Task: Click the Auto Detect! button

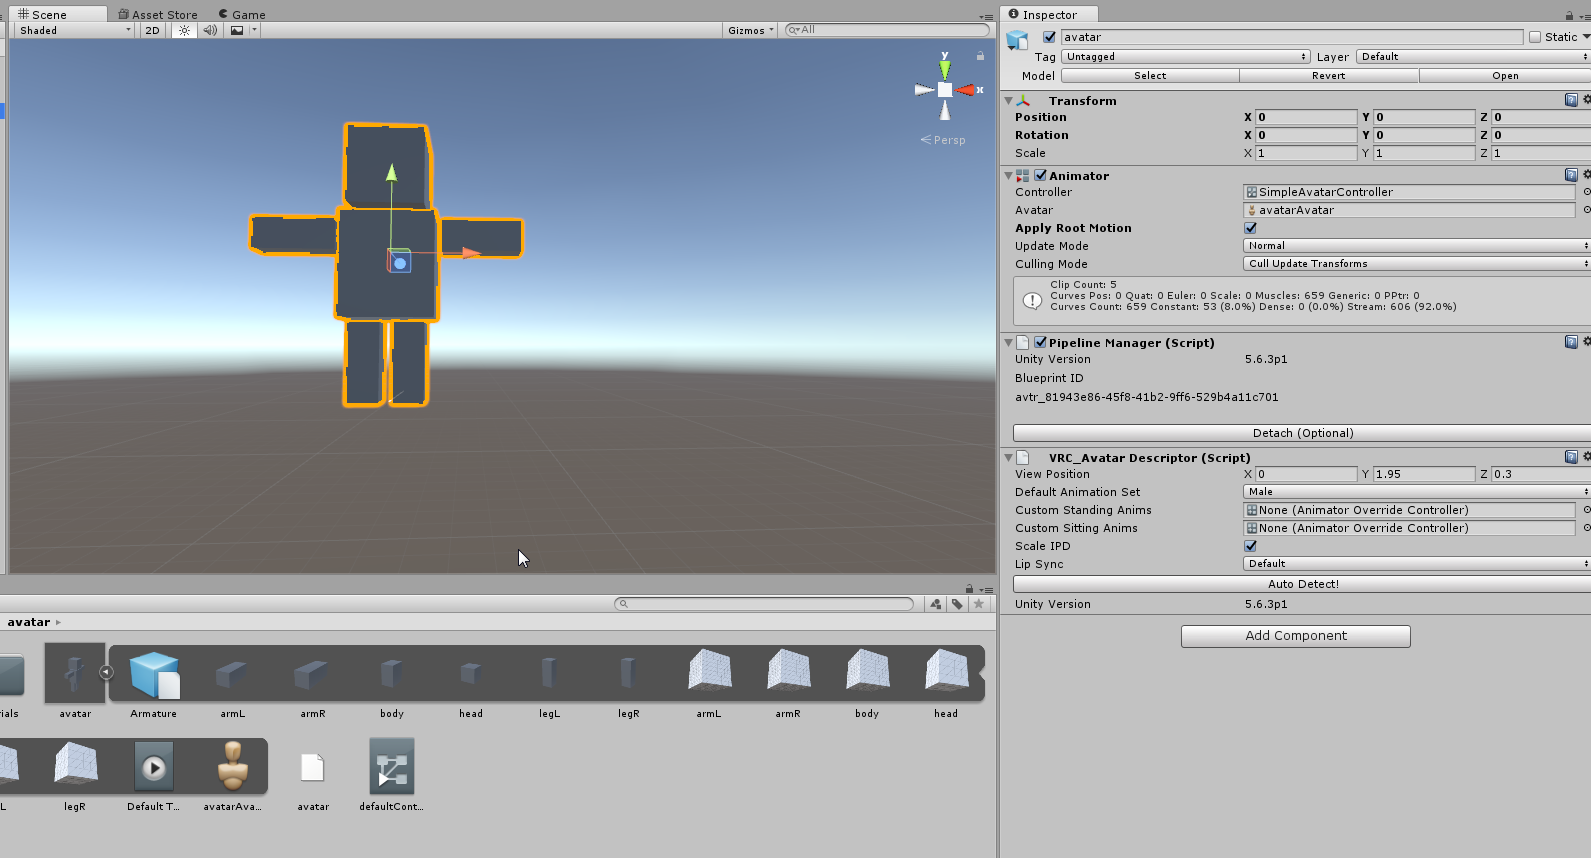Action: 1302,584
